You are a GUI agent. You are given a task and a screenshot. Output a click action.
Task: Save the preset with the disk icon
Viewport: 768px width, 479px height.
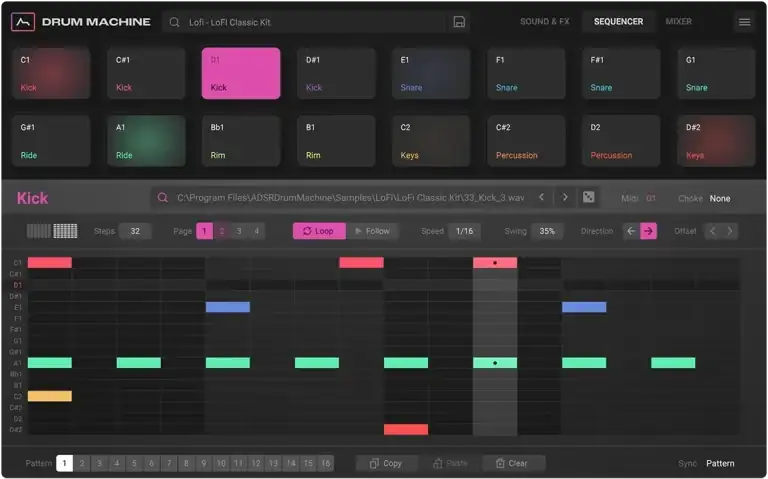(459, 22)
